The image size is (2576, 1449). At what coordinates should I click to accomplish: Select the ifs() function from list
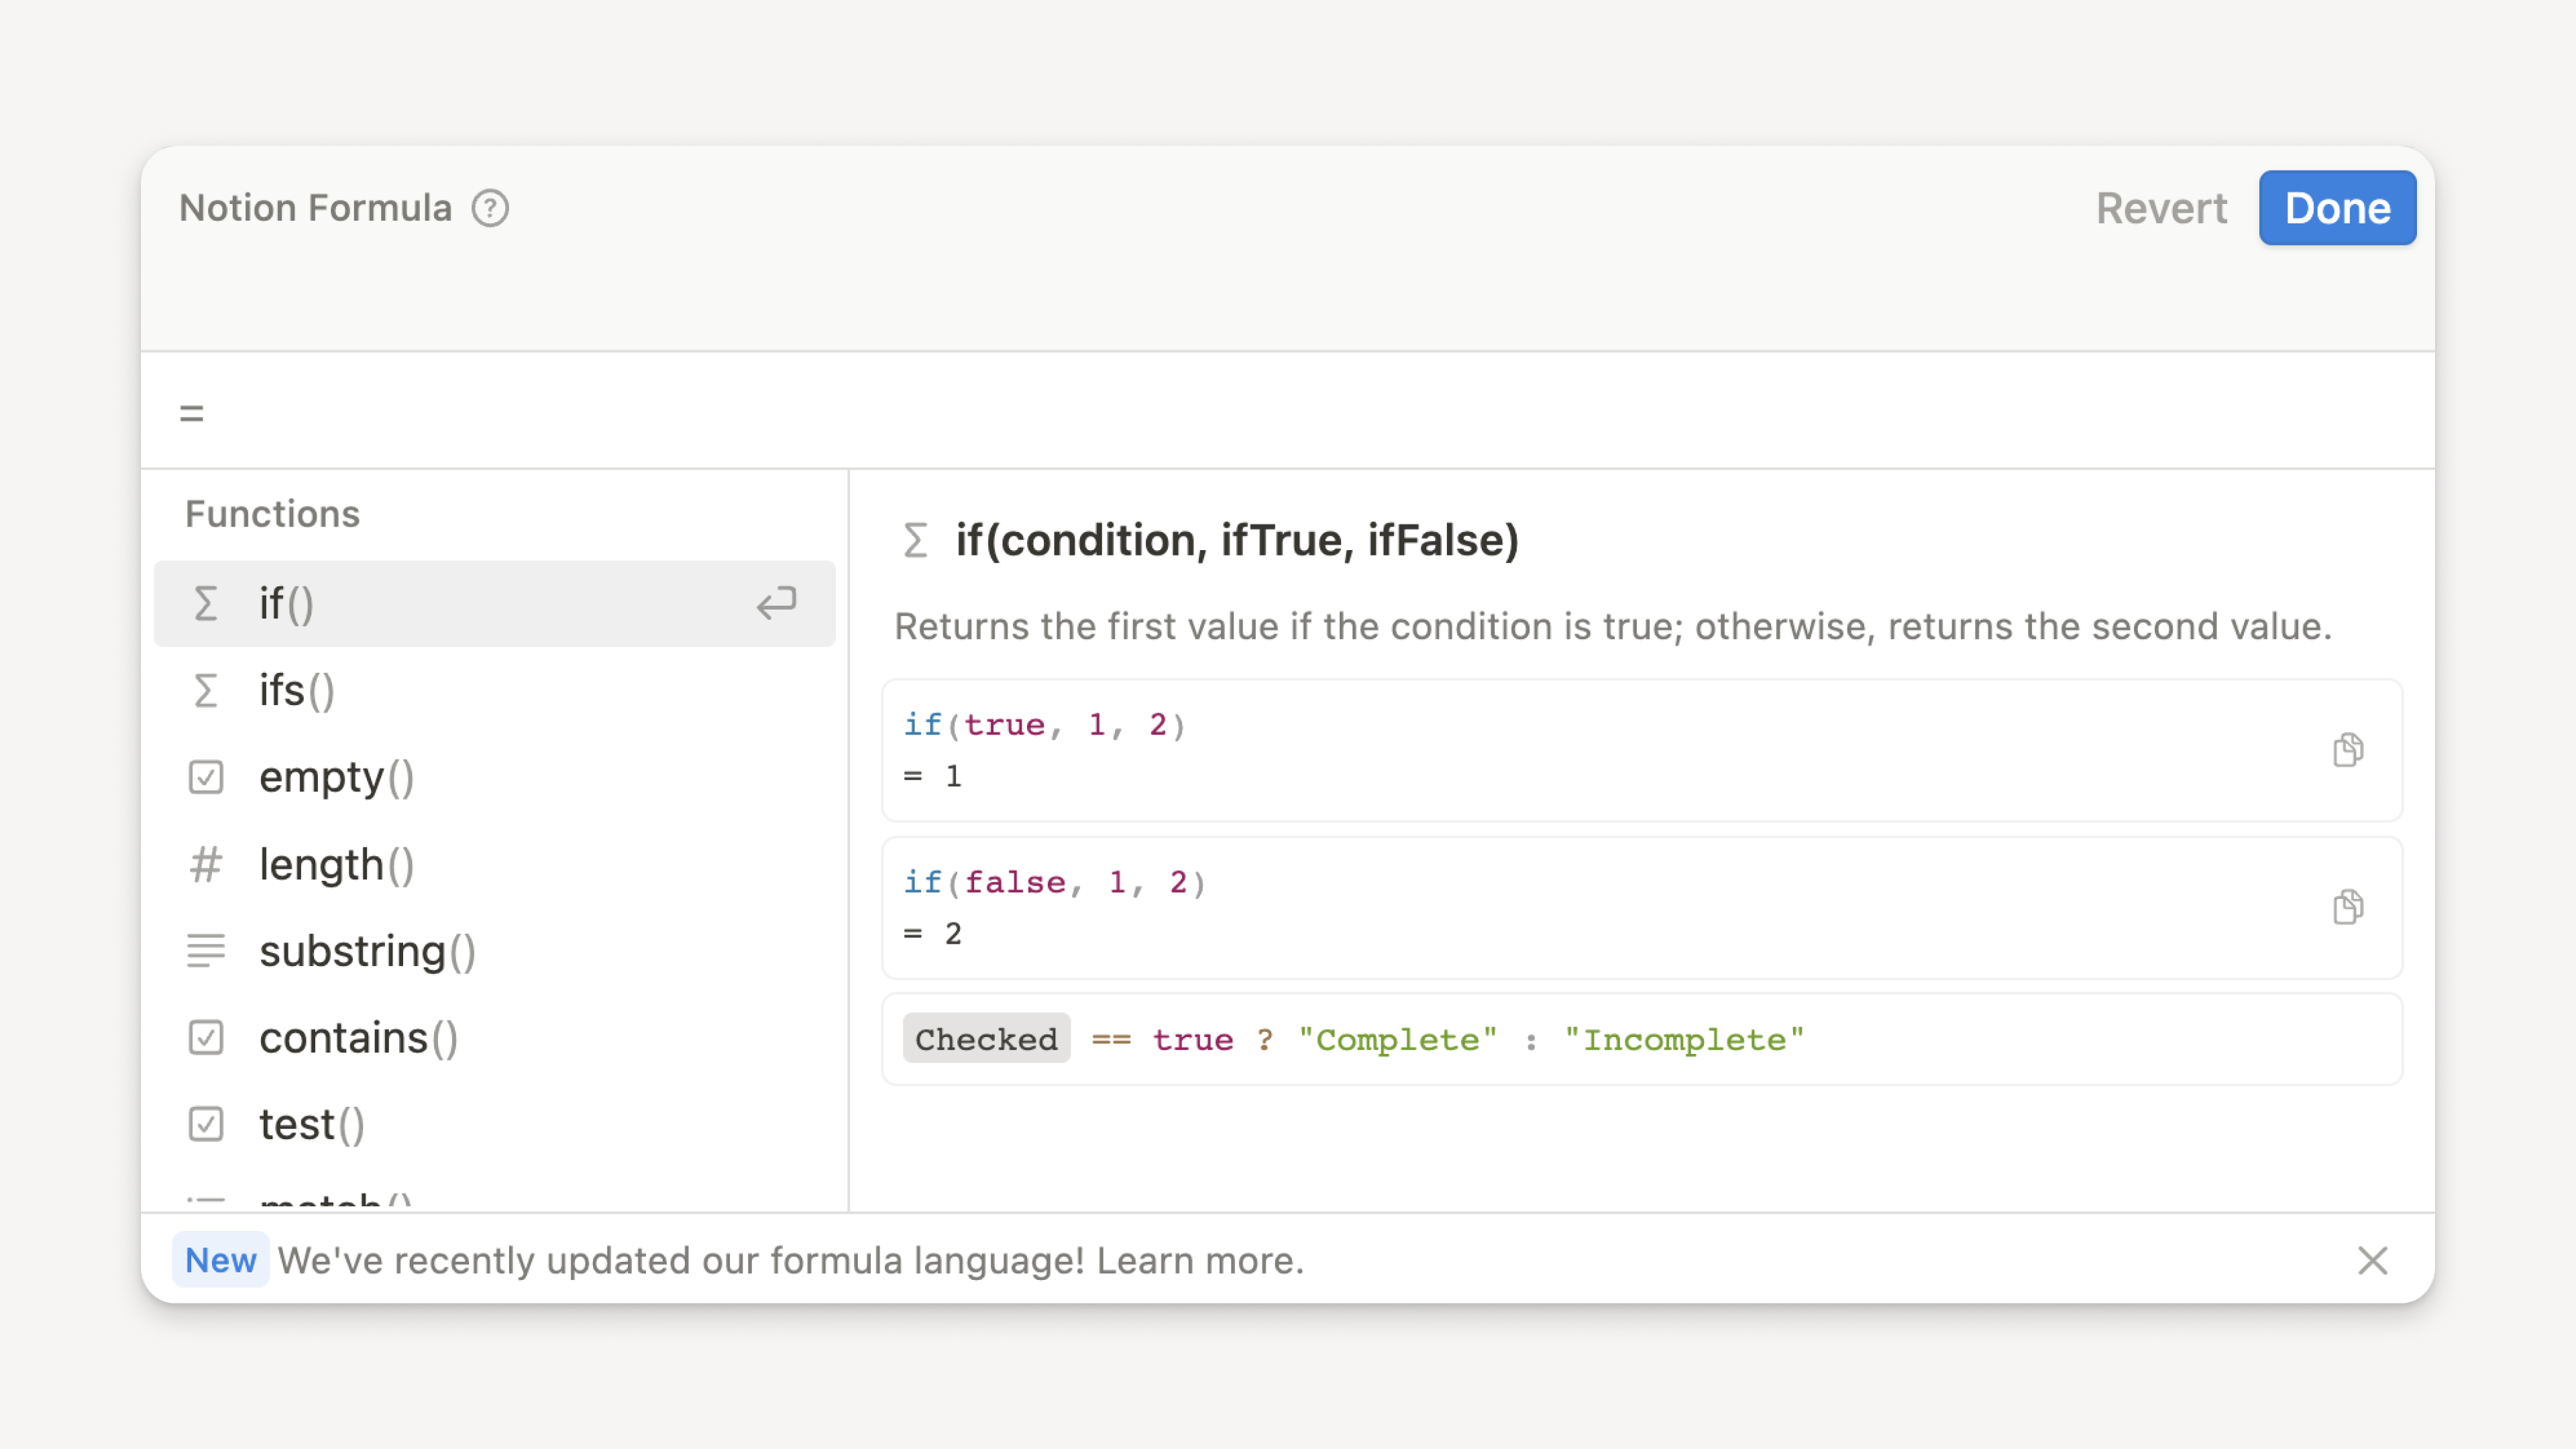pos(495,690)
